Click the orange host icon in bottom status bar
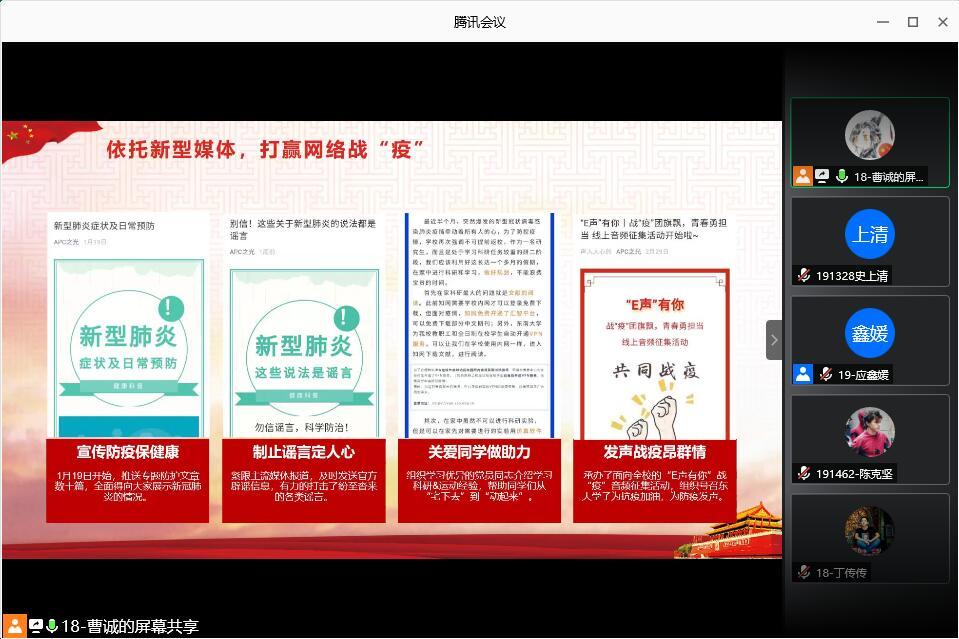 pos(15,626)
